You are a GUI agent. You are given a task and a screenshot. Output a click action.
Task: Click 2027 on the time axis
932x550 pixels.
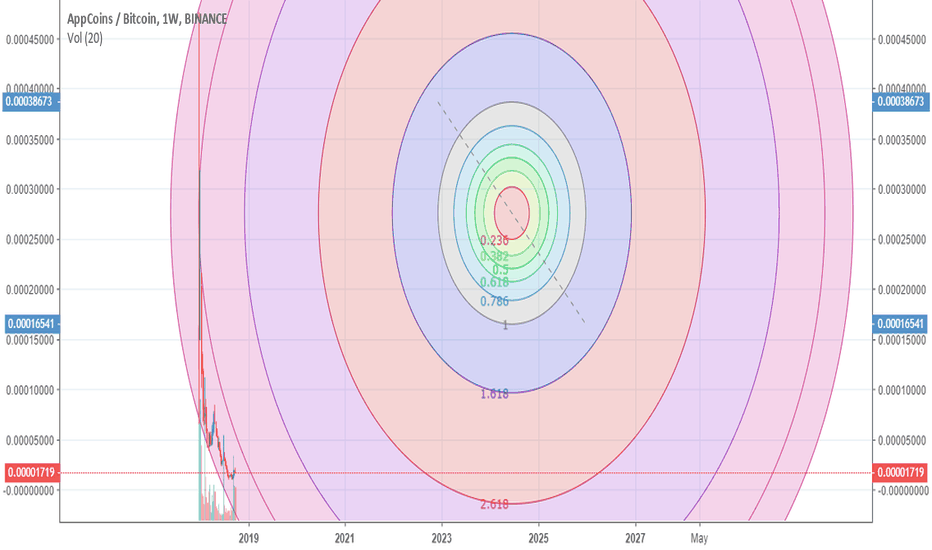point(635,538)
